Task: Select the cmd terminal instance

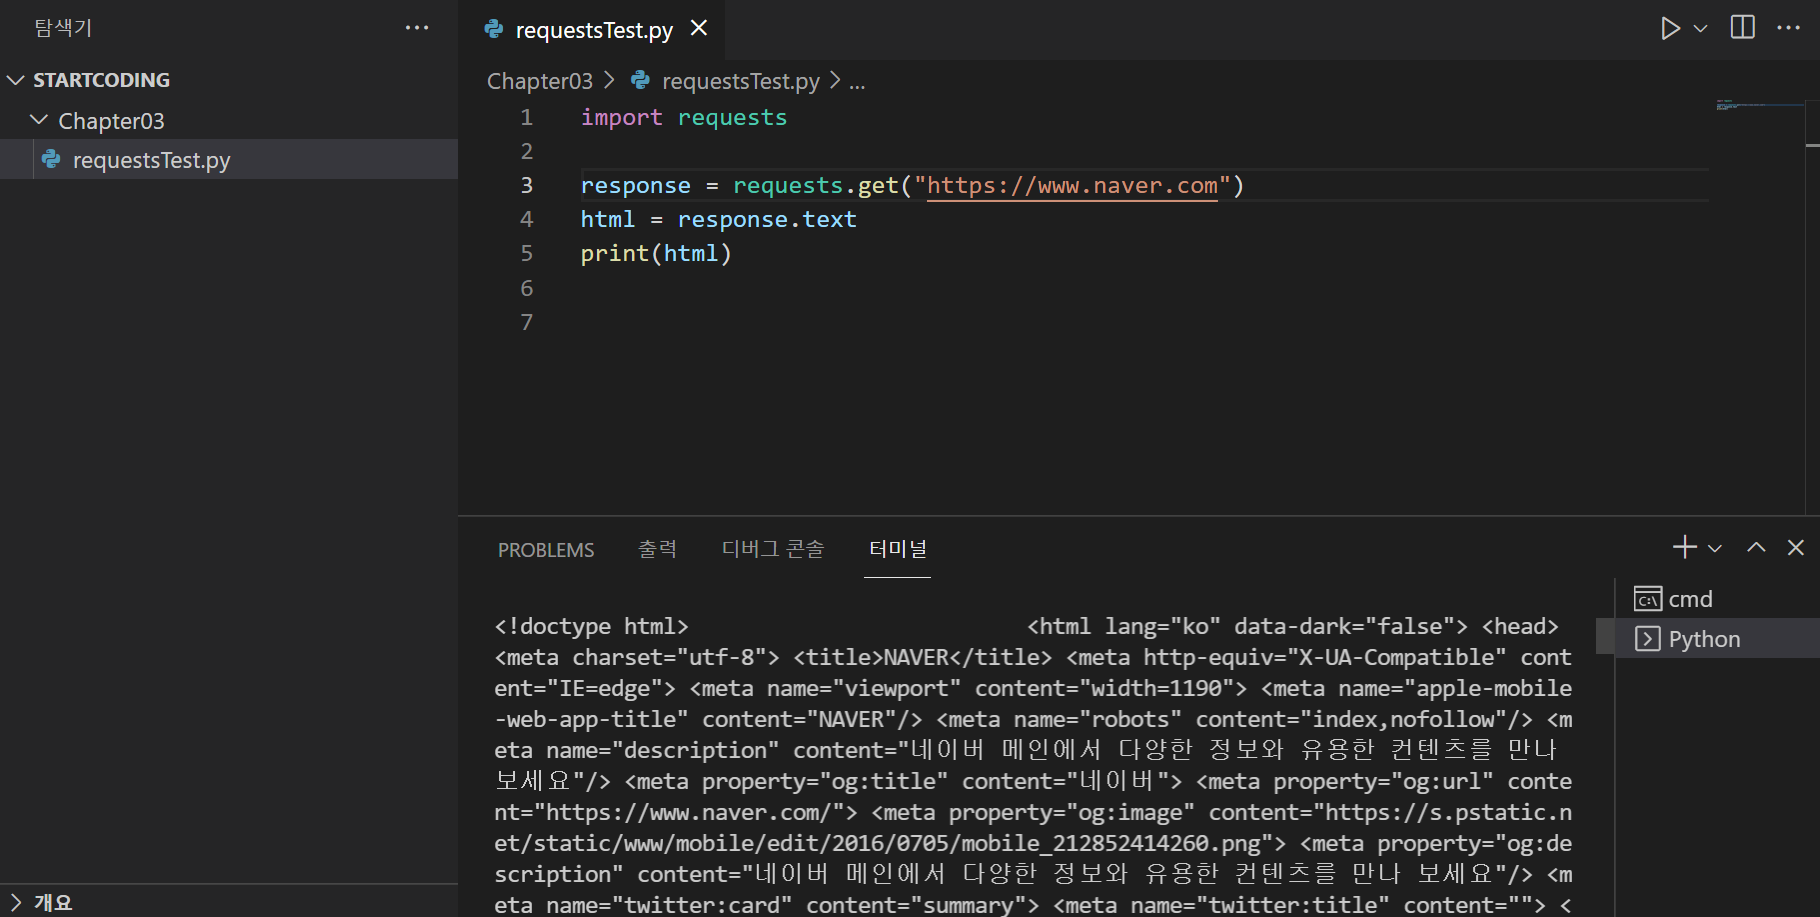Action: [1717, 599]
